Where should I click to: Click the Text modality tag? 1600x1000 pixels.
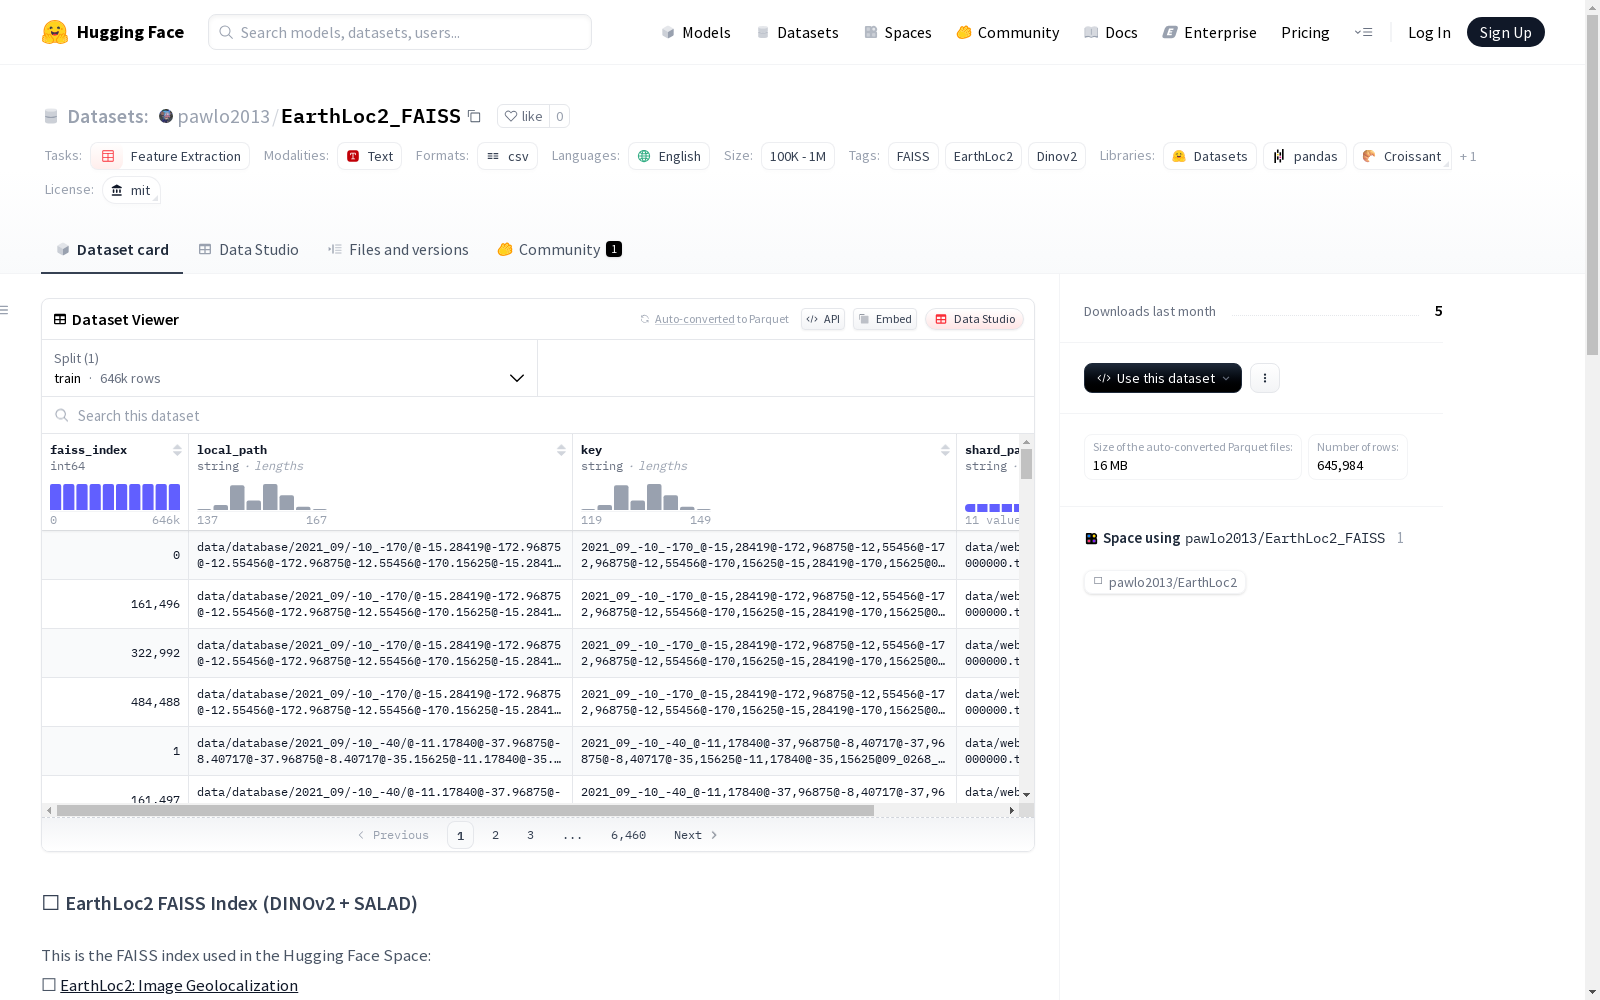coord(370,156)
